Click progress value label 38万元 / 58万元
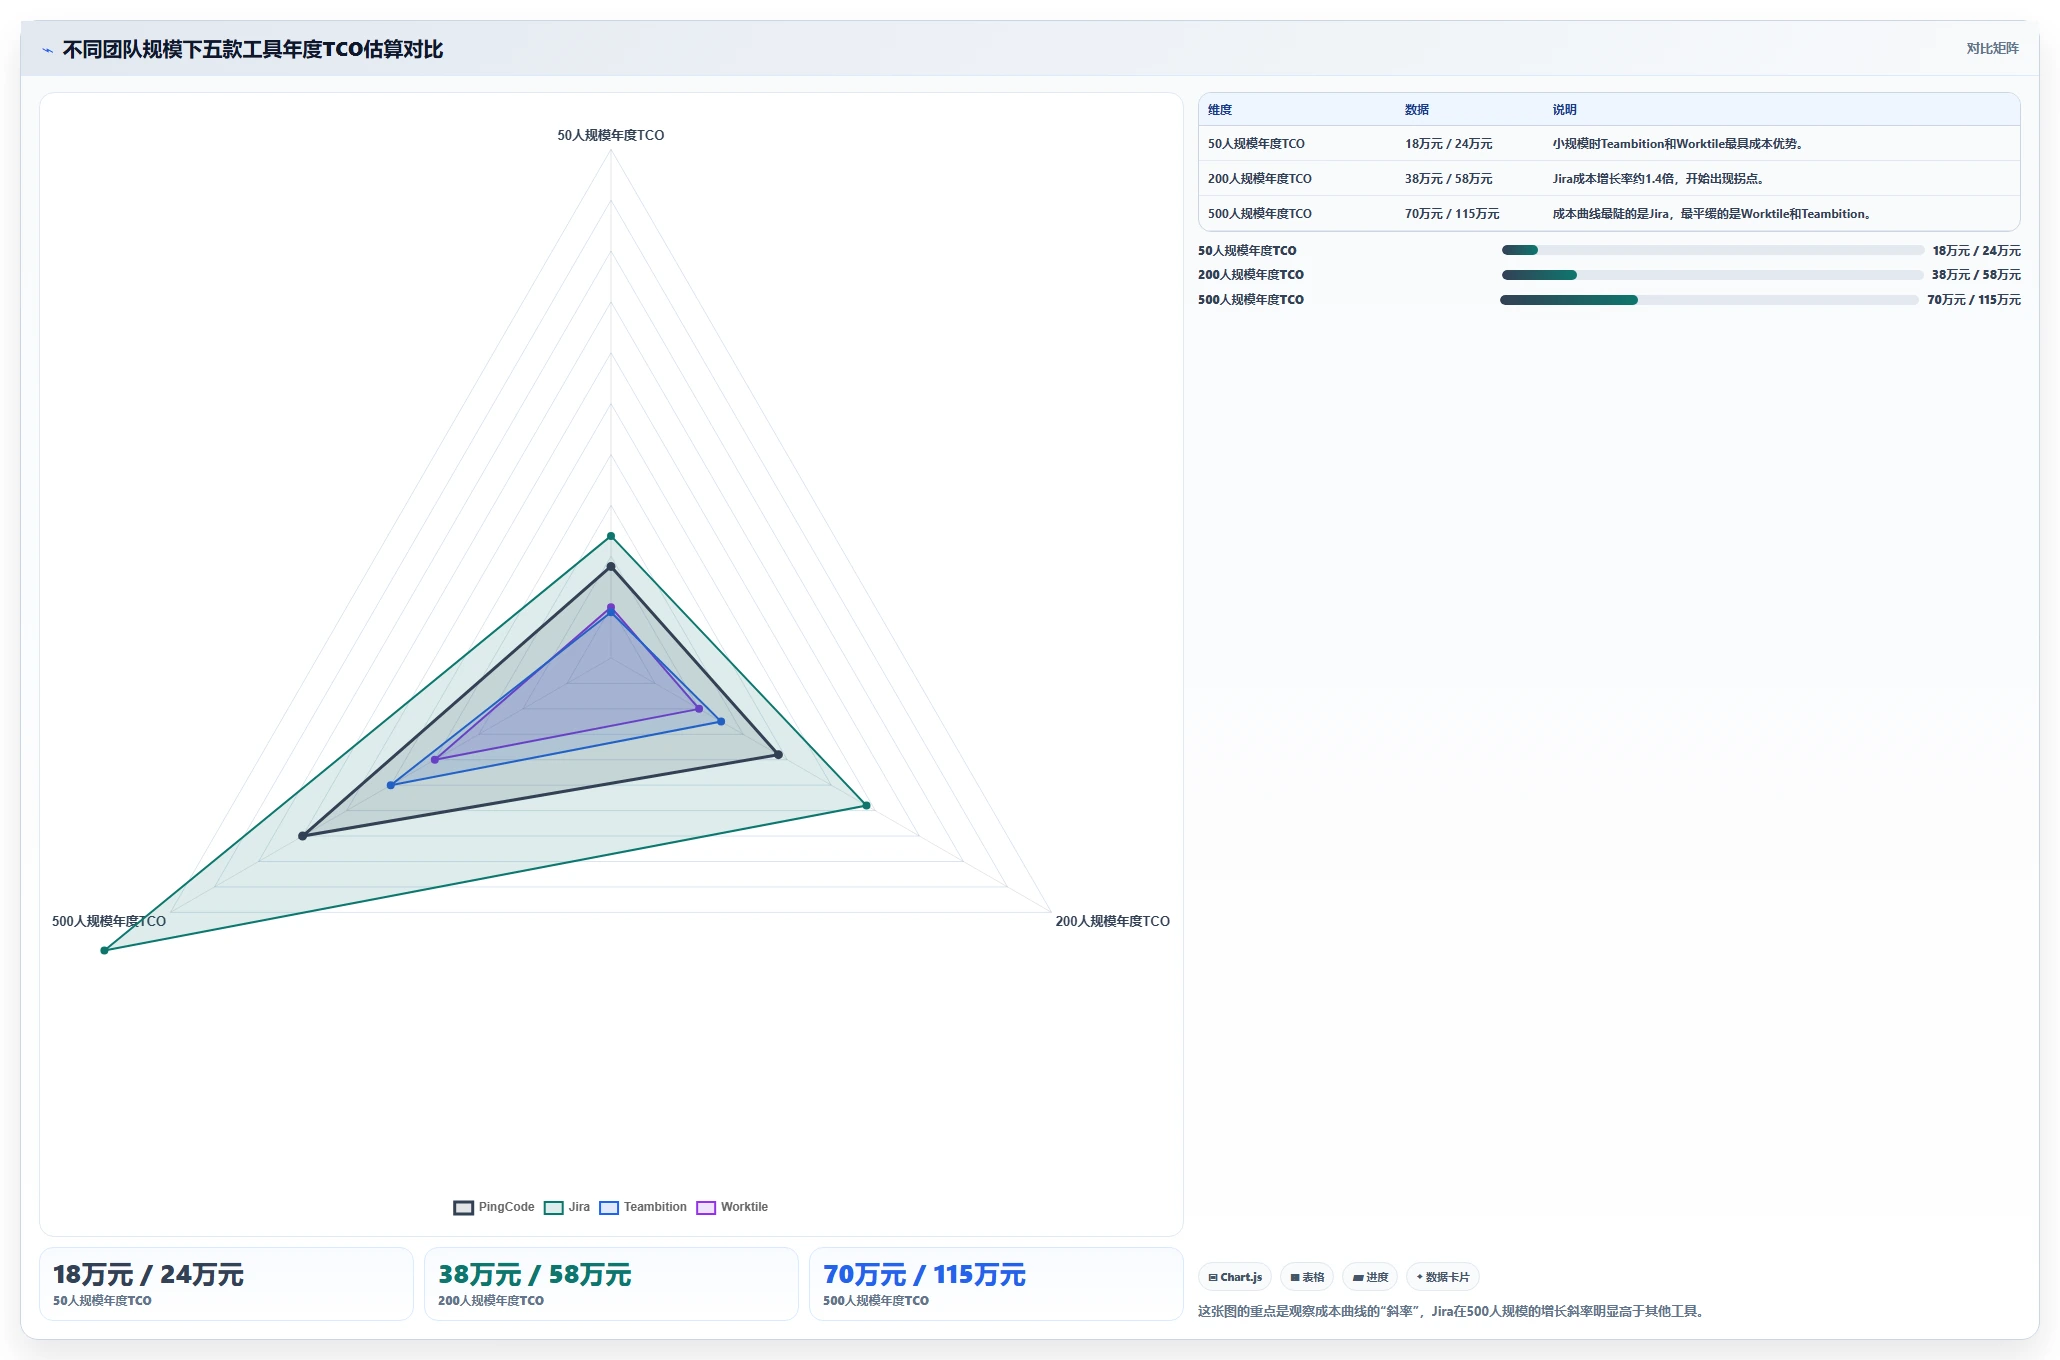The image size is (2060, 1360). click(x=1976, y=275)
